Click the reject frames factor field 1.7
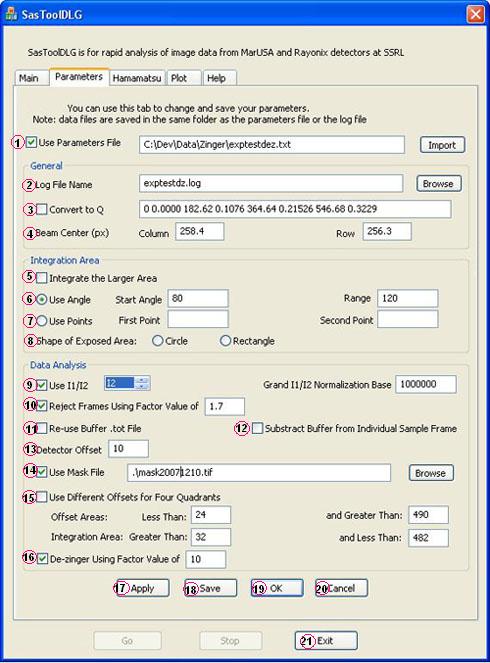The height and width of the screenshot is (663, 490). coord(224,406)
